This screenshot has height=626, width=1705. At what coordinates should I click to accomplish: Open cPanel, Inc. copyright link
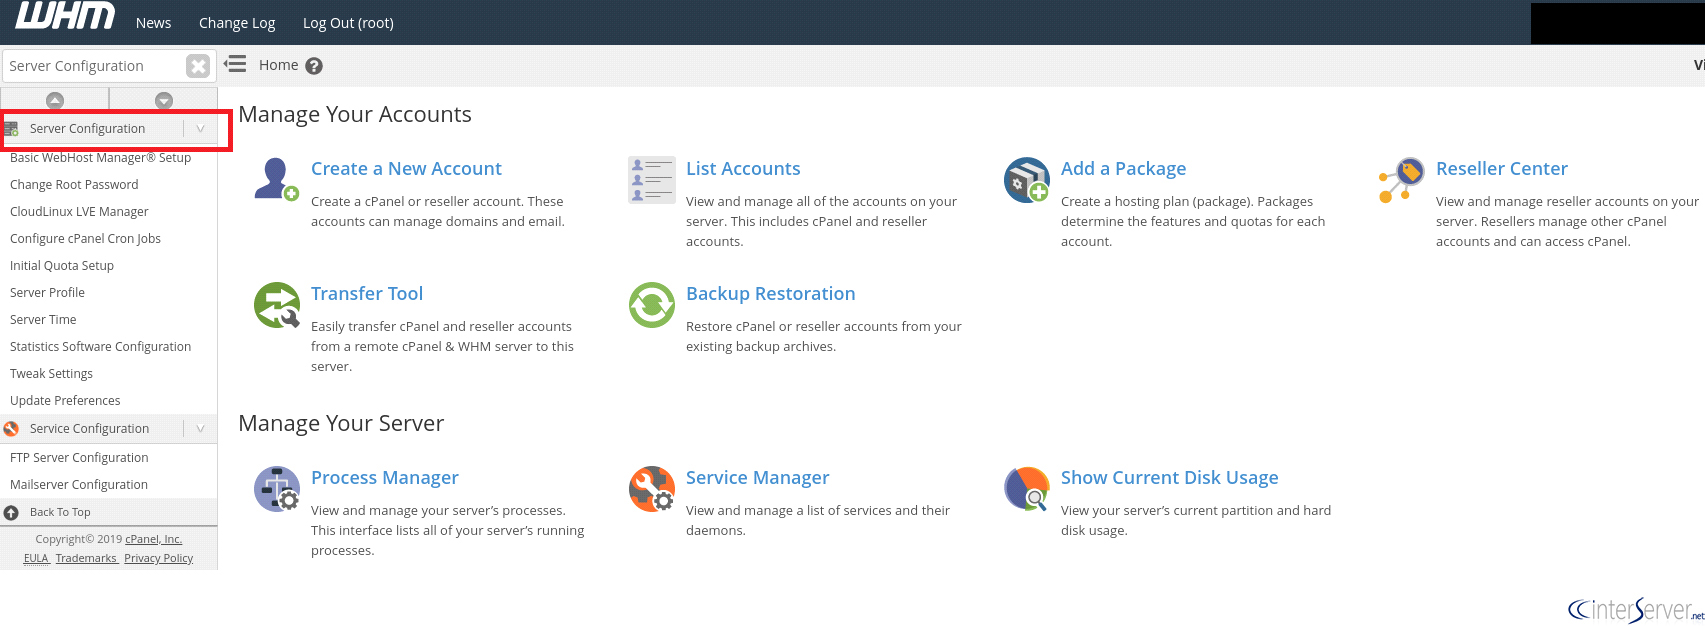coord(153,539)
